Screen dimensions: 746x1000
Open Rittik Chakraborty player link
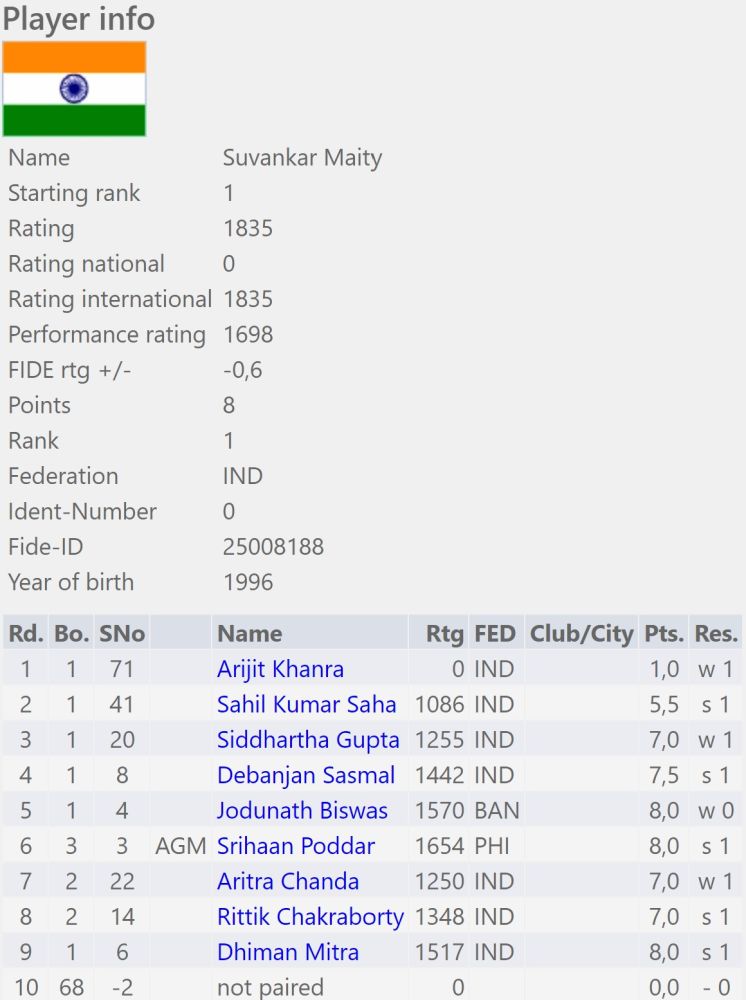pos(310,916)
